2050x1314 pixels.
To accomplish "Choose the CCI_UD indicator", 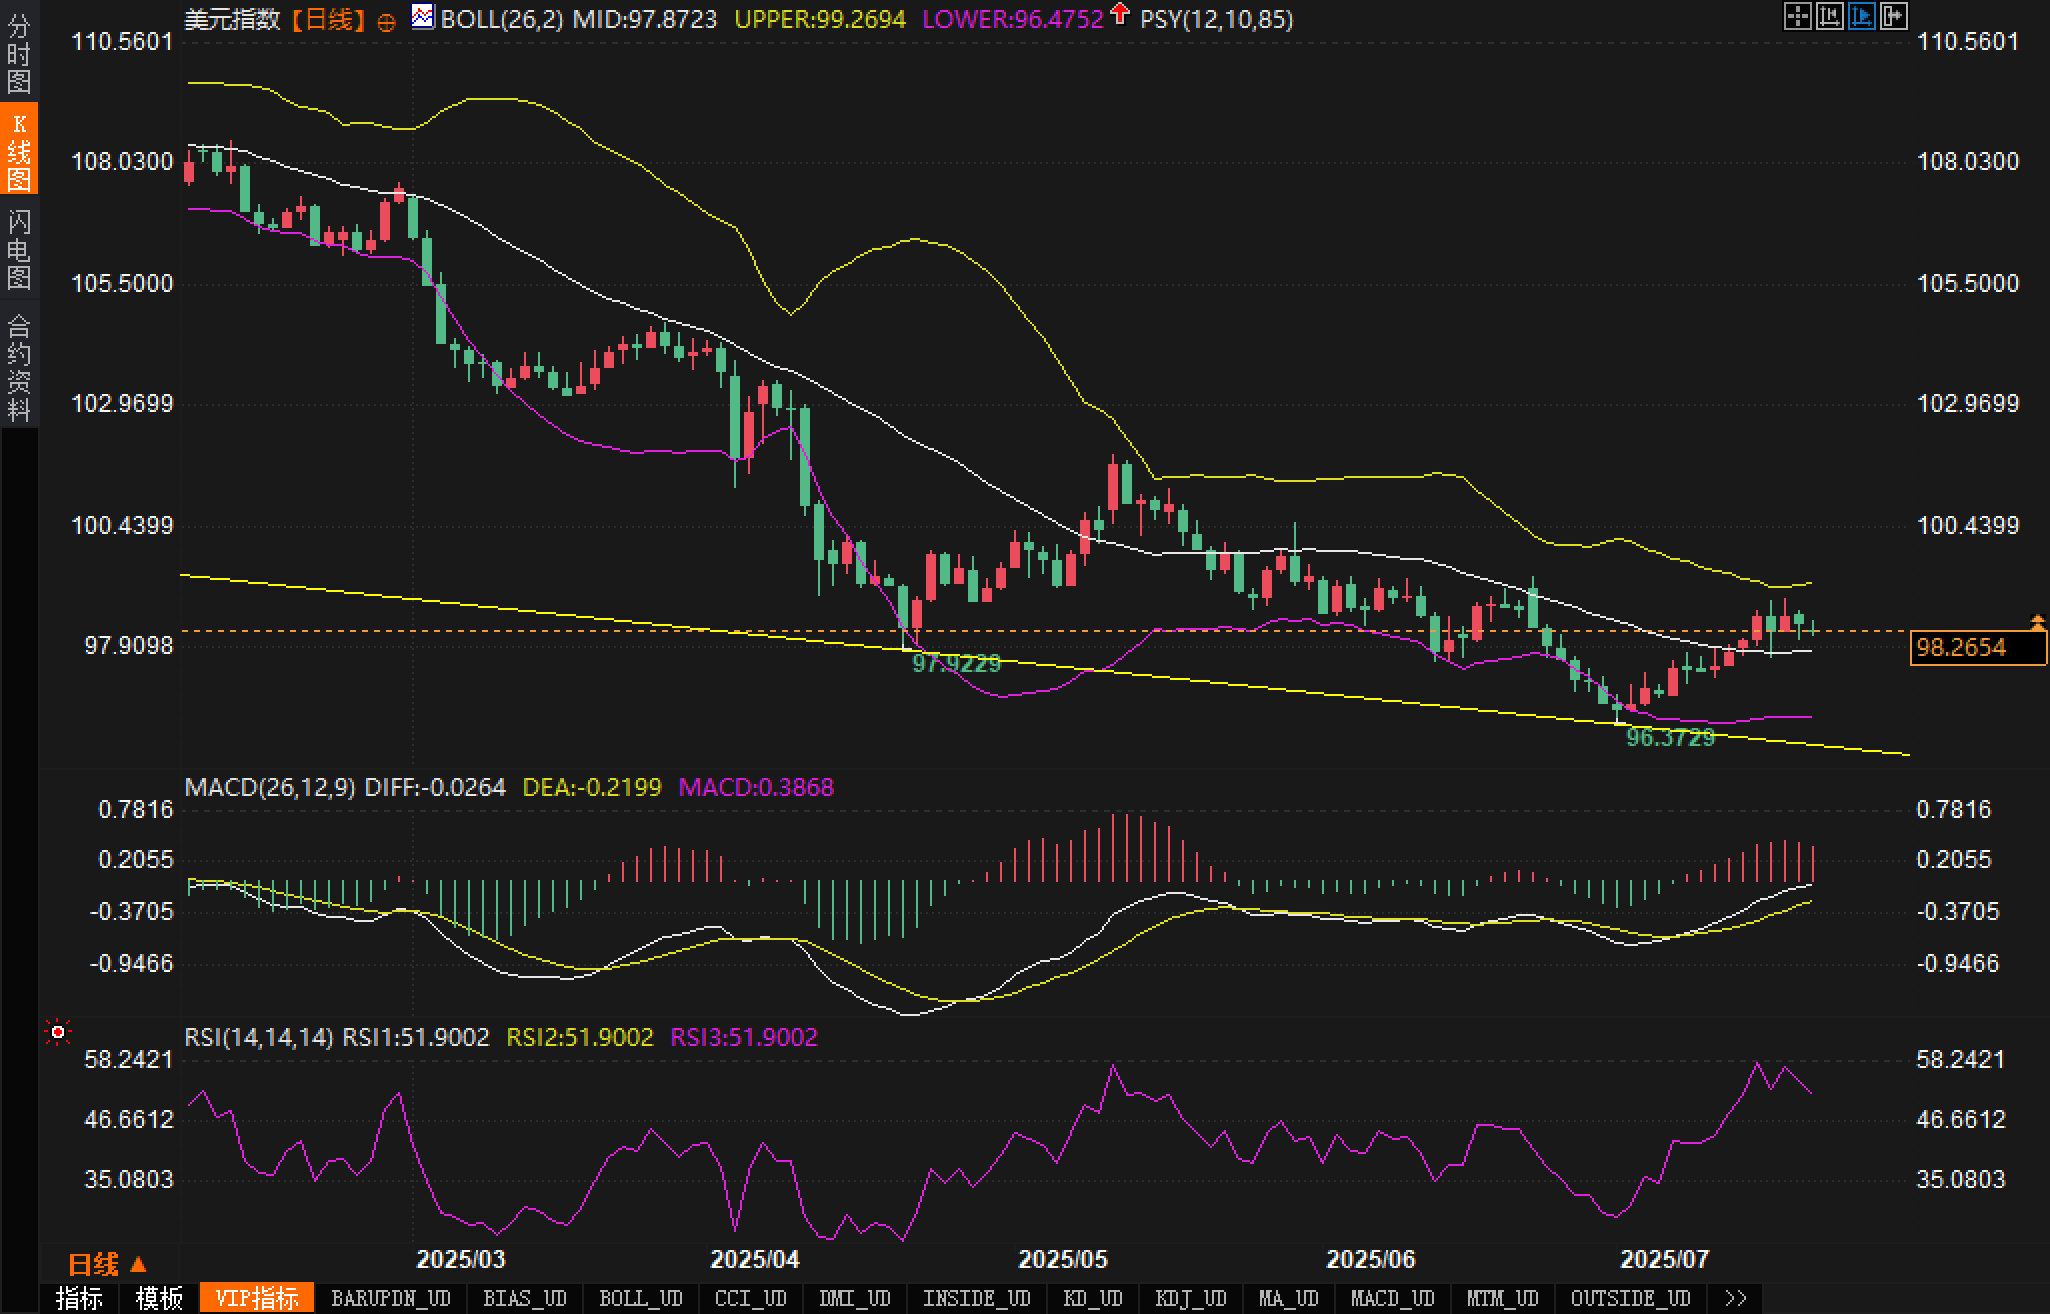I will click(x=751, y=1298).
